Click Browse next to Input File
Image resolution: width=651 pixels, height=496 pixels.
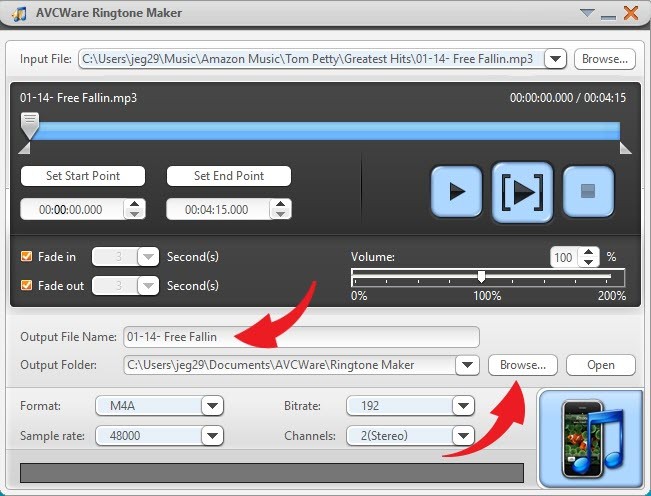(604, 59)
